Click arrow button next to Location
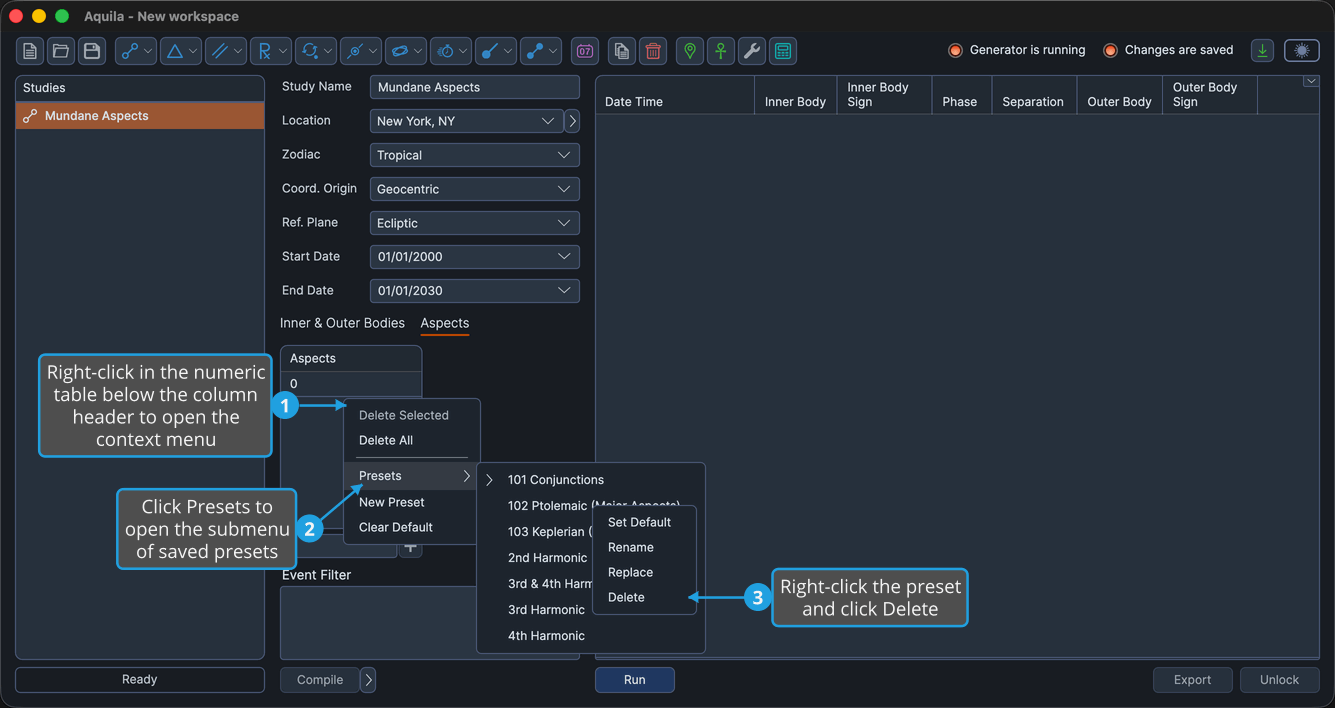The image size is (1335, 708). [x=572, y=121]
